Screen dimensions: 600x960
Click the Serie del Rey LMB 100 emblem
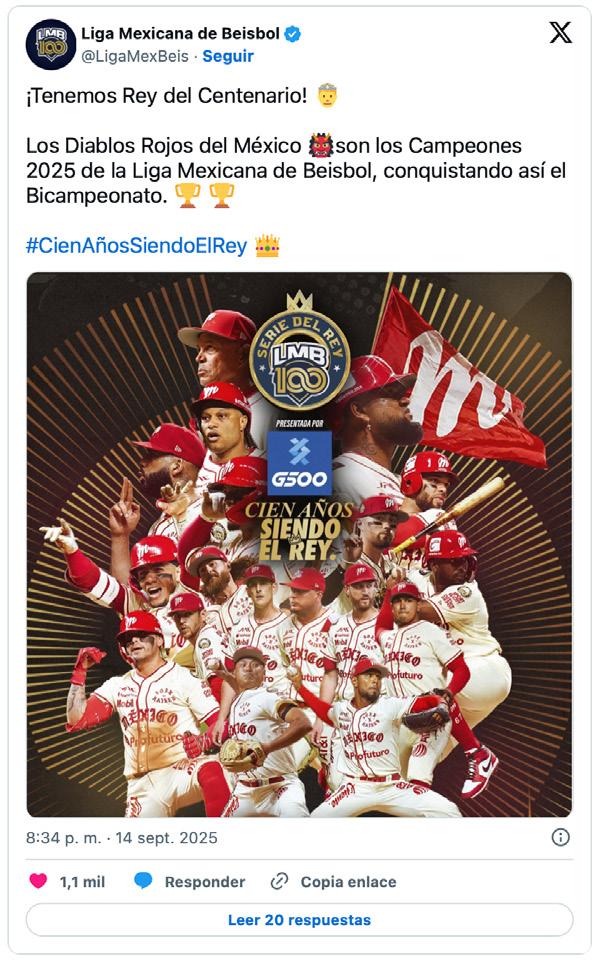click(x=299, y=351)
